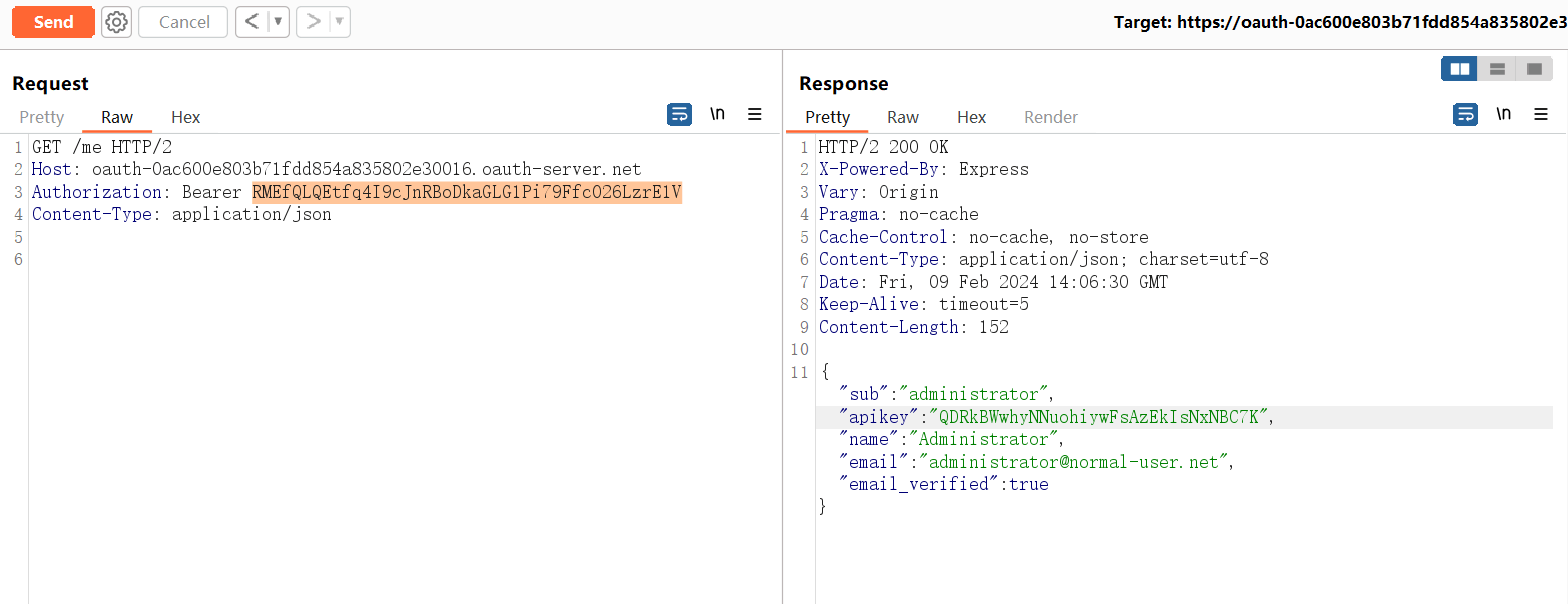Switch to side-by-side split layout
Image resolution: width=1568 pixels, height=604 pixels.
pyautogui.click(x=1459, y=69)
